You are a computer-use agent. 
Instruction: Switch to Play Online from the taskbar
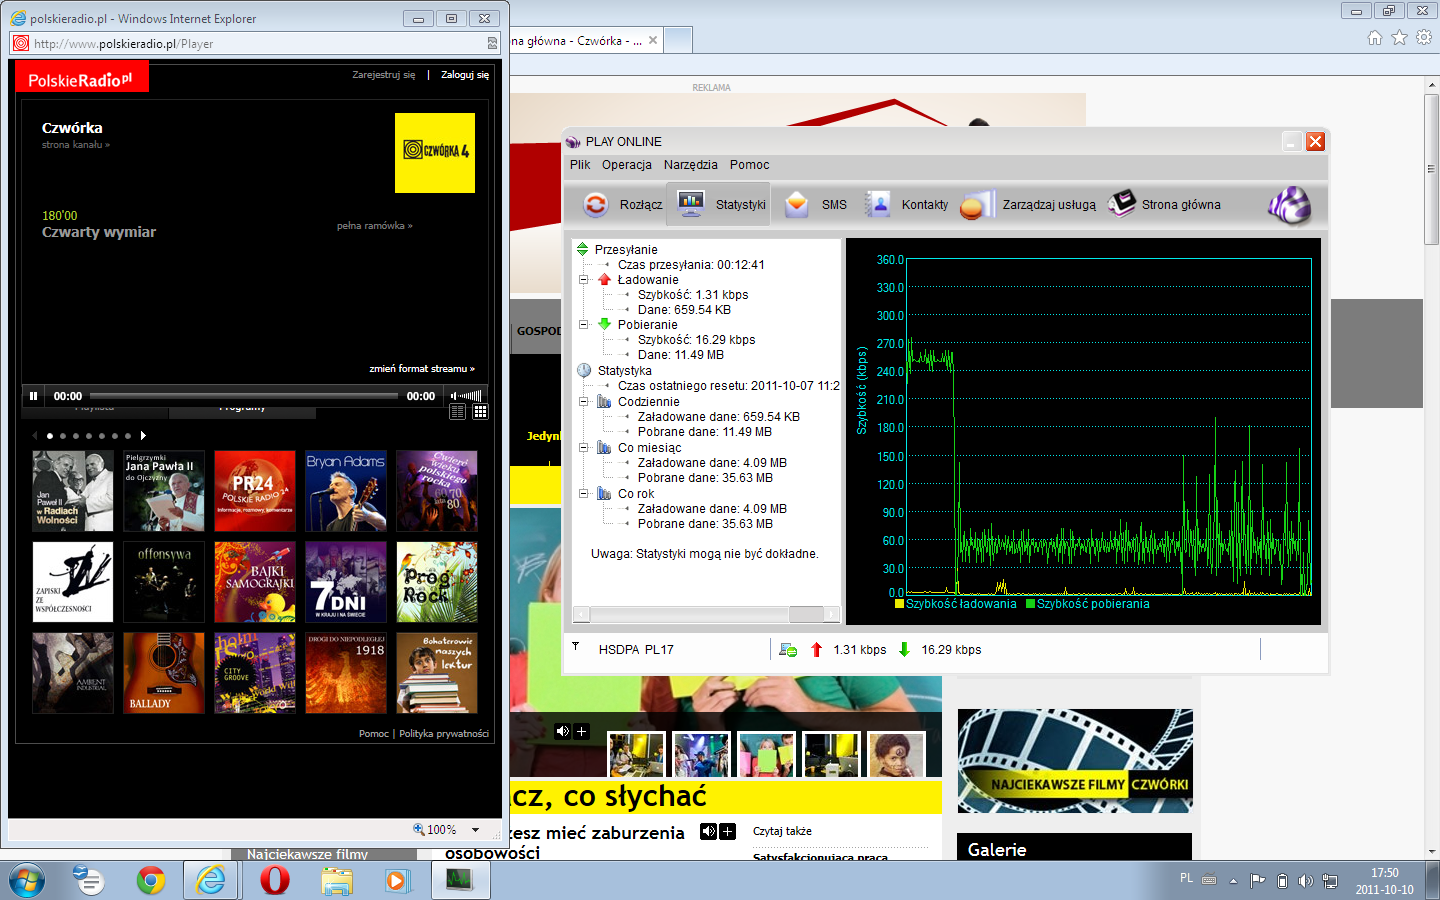coord(460,880)
